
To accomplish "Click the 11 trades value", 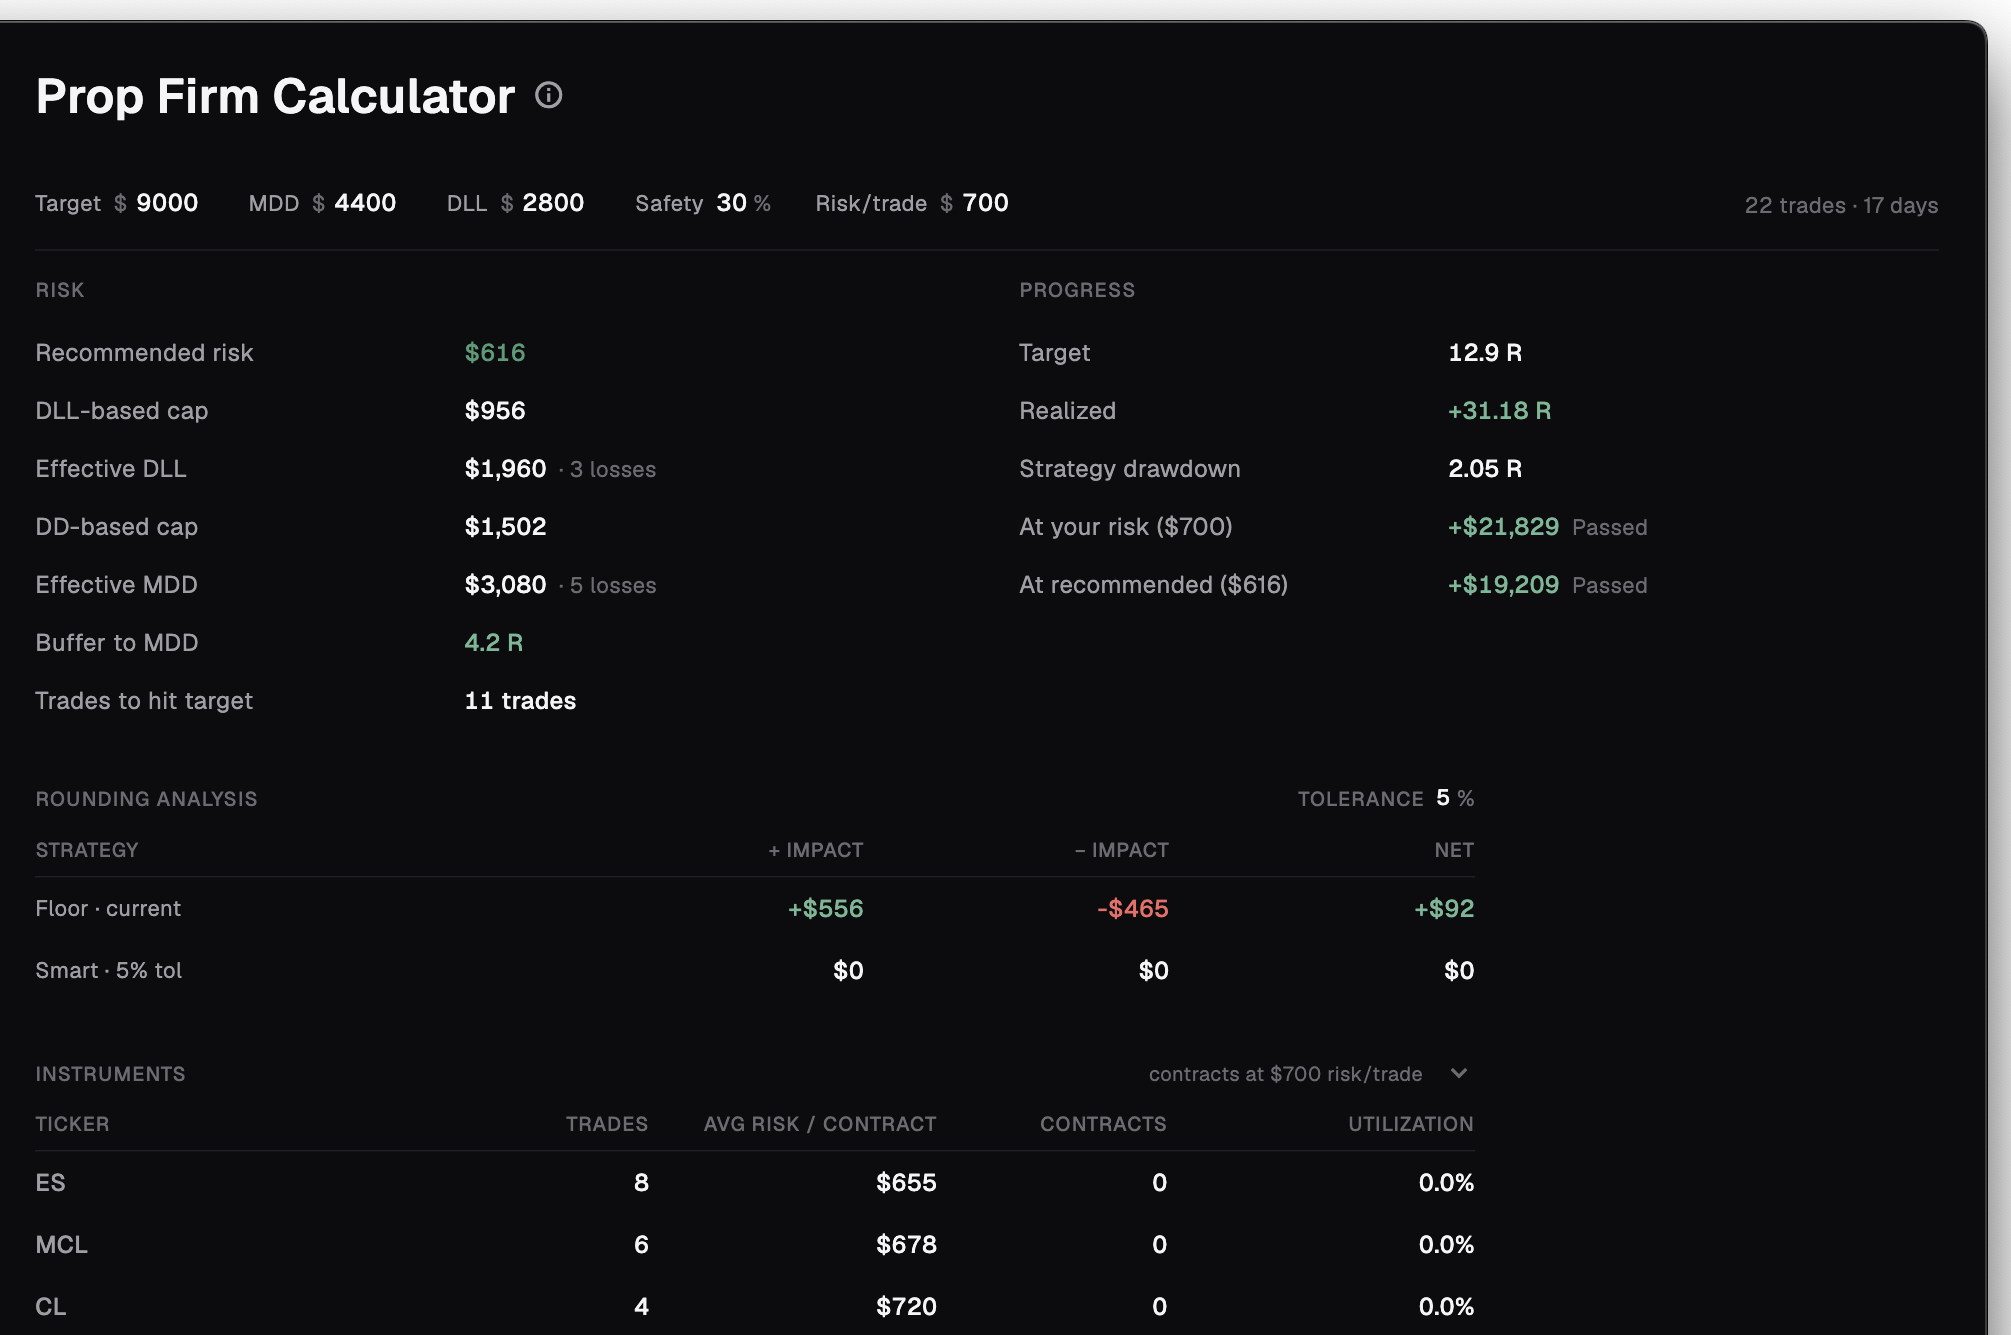I will 520,701.
